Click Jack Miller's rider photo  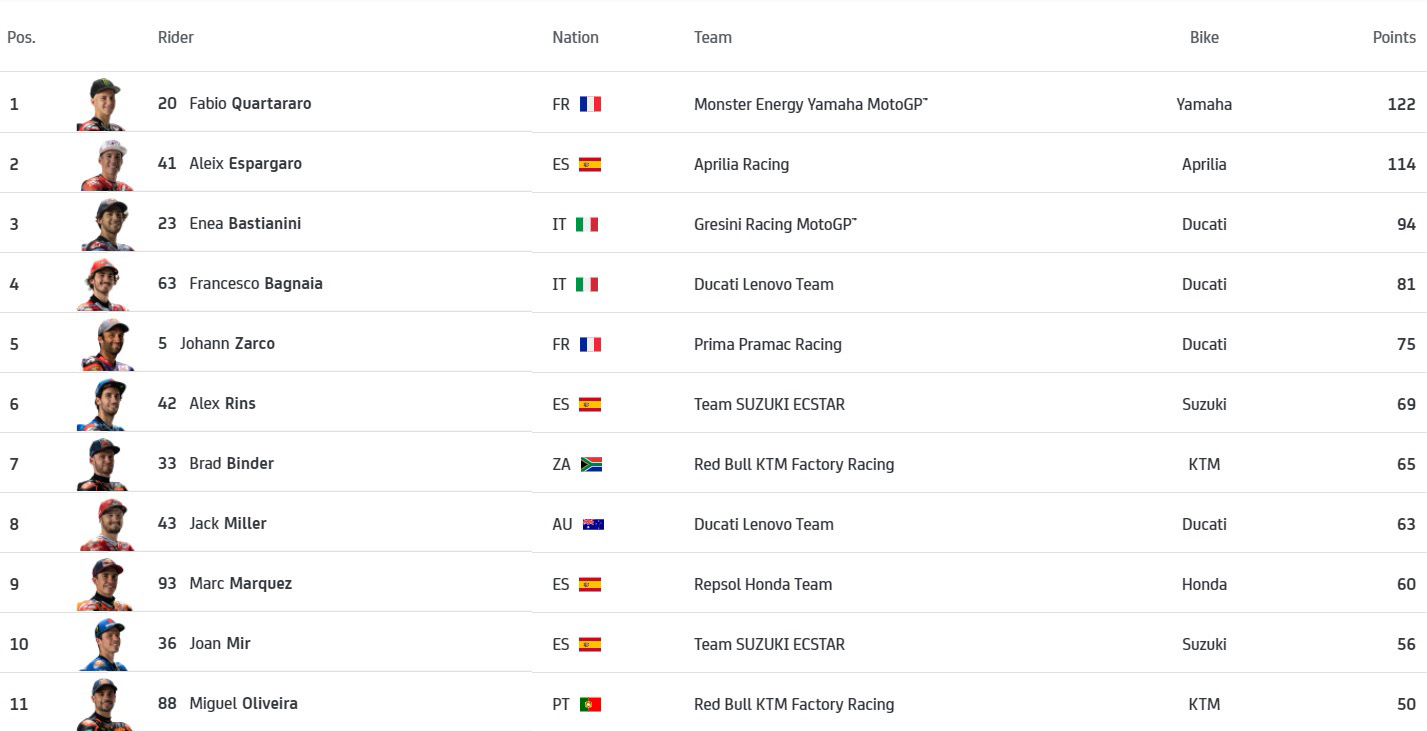tap(105, 525)
